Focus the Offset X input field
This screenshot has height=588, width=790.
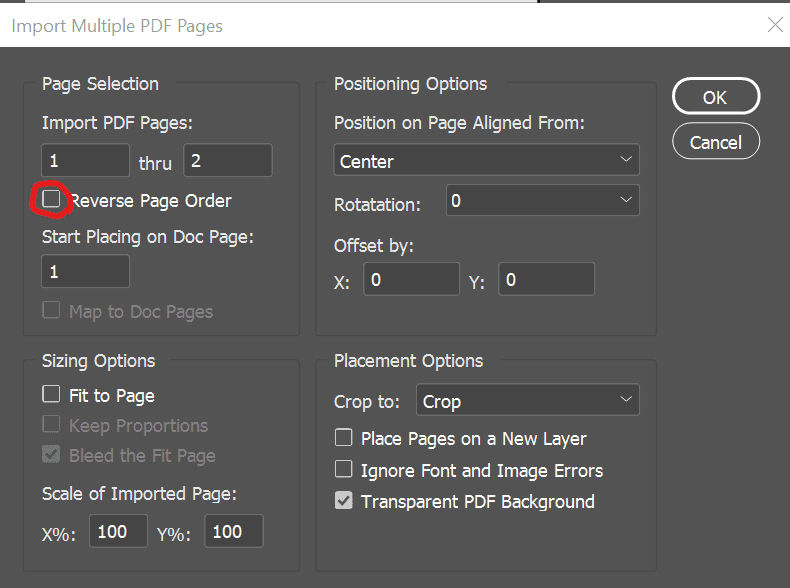click(x=411, y=280)
